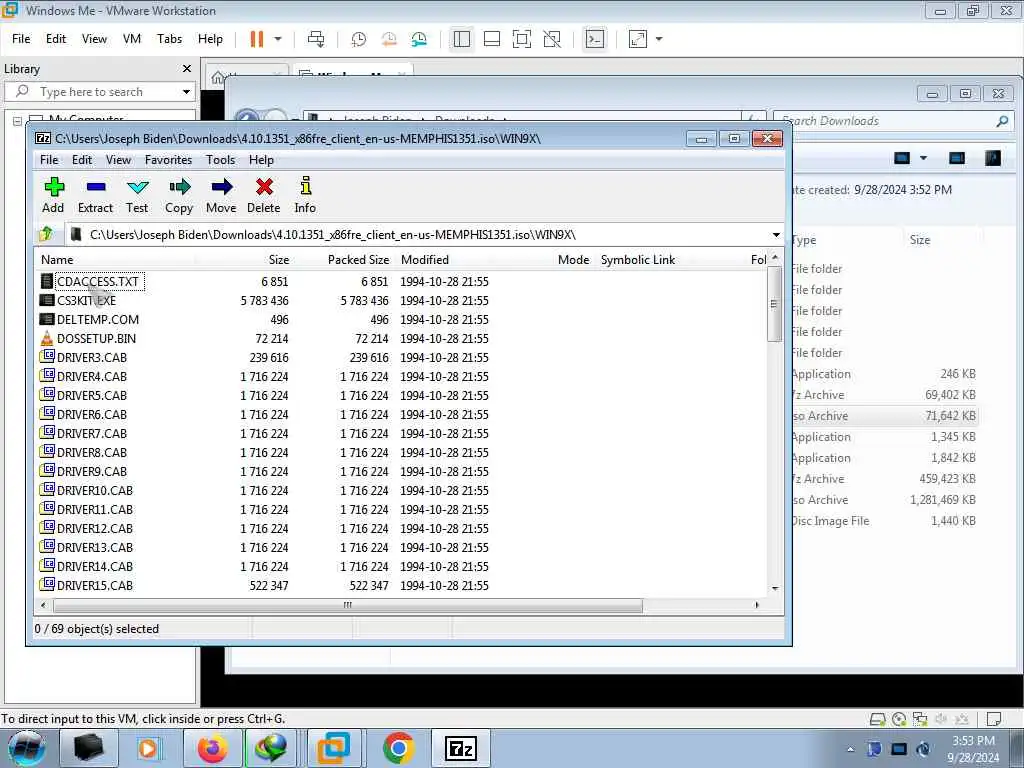This screenshot has height=768, width=1024.
Task: Click the Info icon in 7-Zip toolbar
Action: click(305, 195)
